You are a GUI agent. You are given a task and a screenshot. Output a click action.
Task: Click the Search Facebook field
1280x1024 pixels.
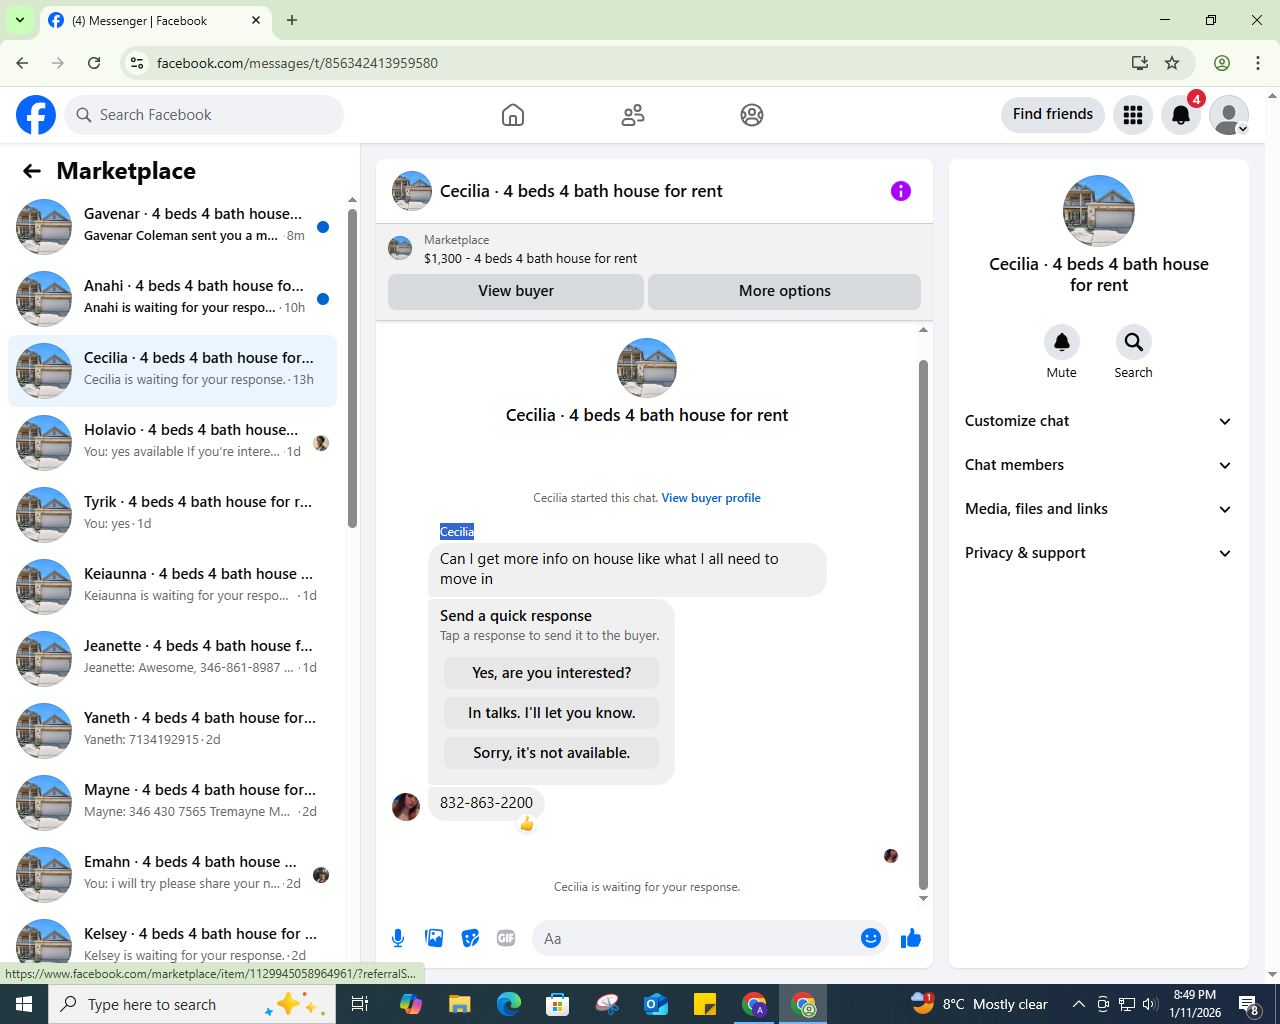coord(204,115)
